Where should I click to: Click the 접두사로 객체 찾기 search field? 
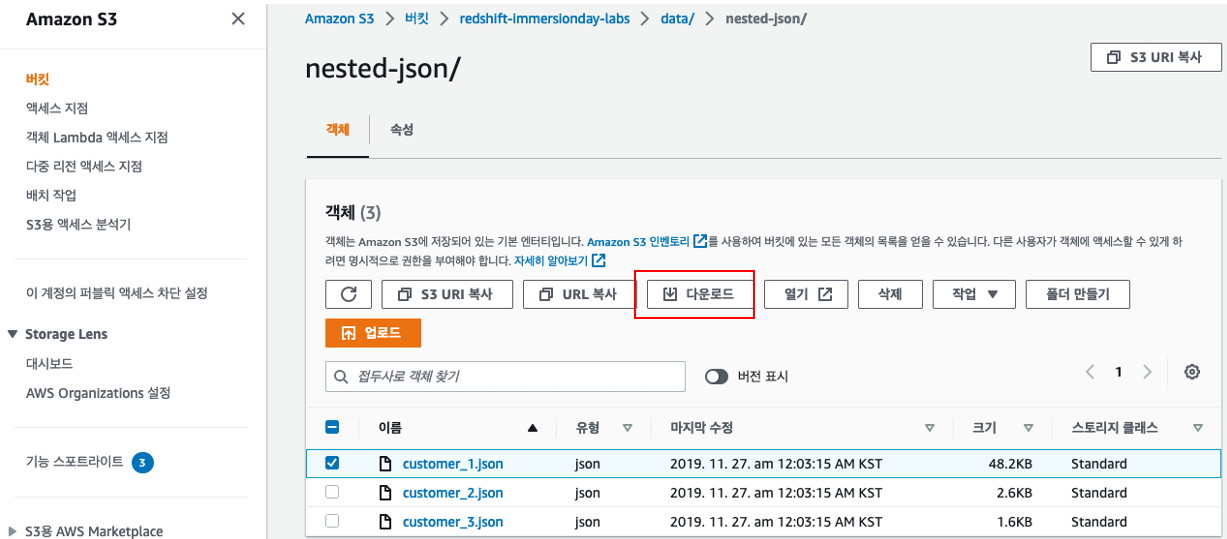(x=505, y=376)
